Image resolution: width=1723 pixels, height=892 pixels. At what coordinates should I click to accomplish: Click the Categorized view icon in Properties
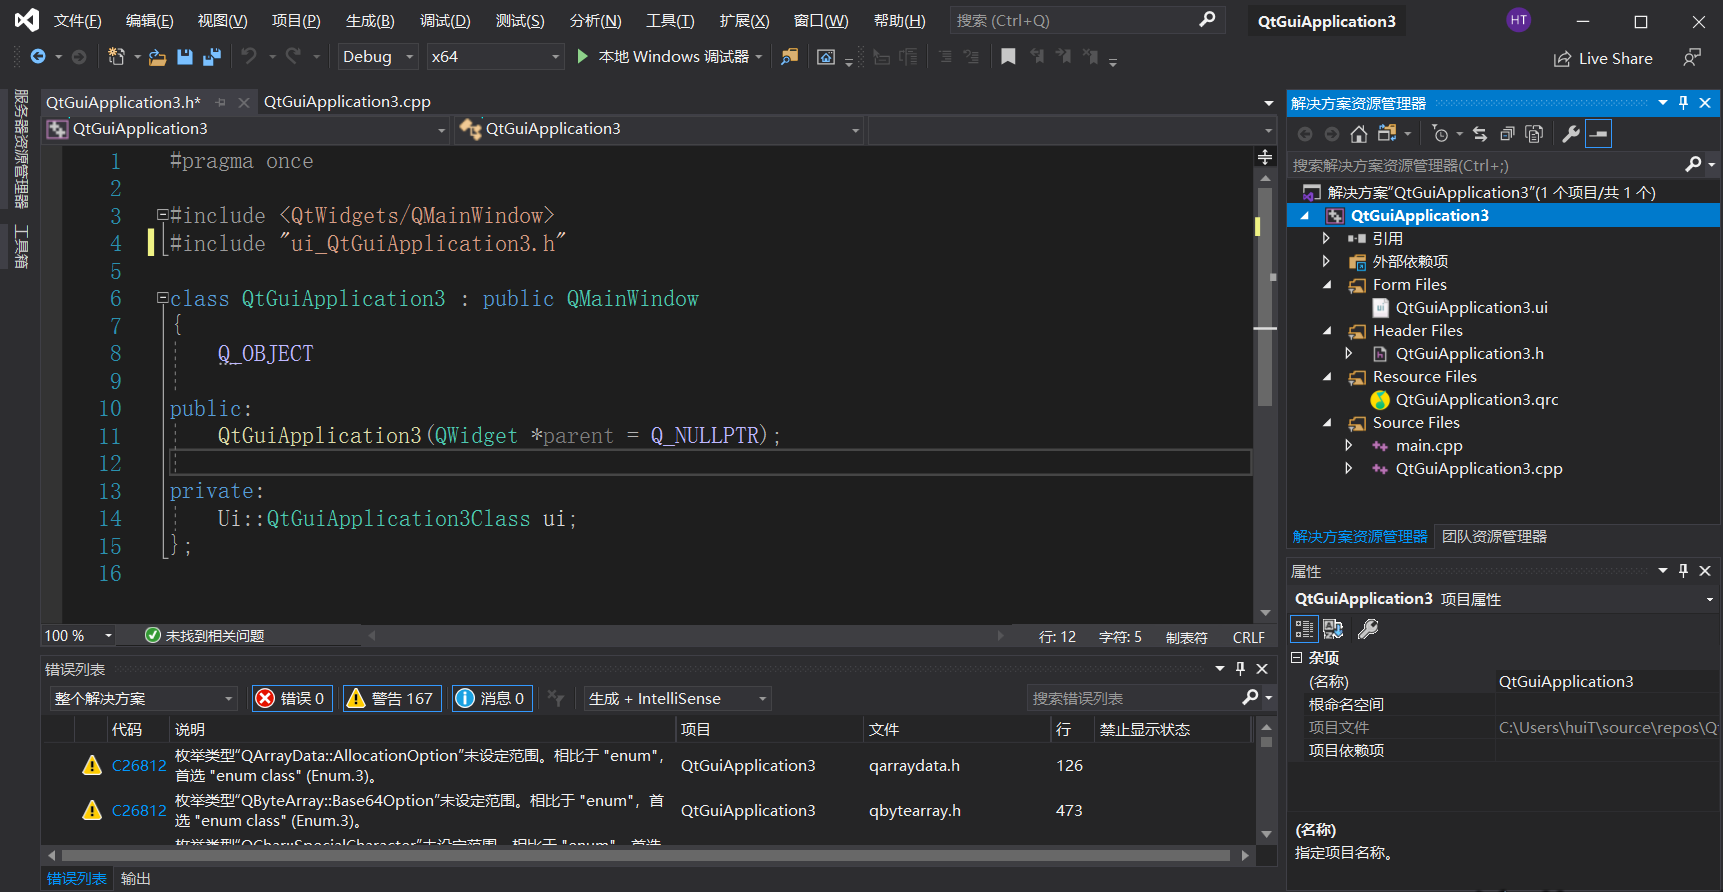click(1304, 629)
